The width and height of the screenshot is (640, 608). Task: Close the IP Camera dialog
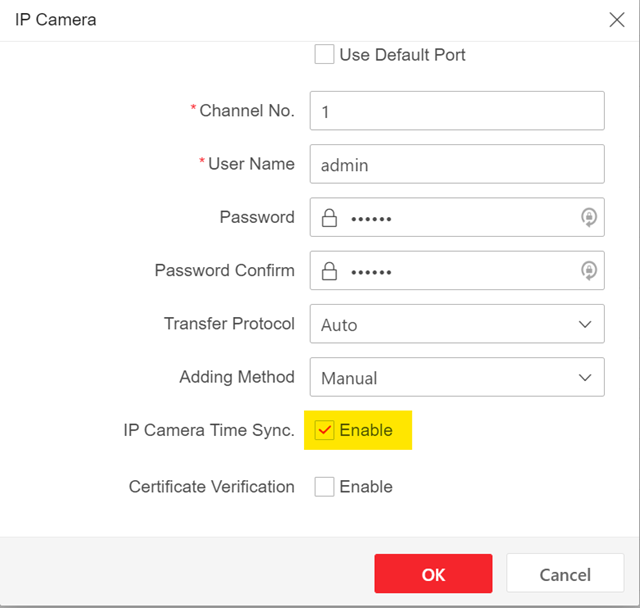tap(617, 20)
